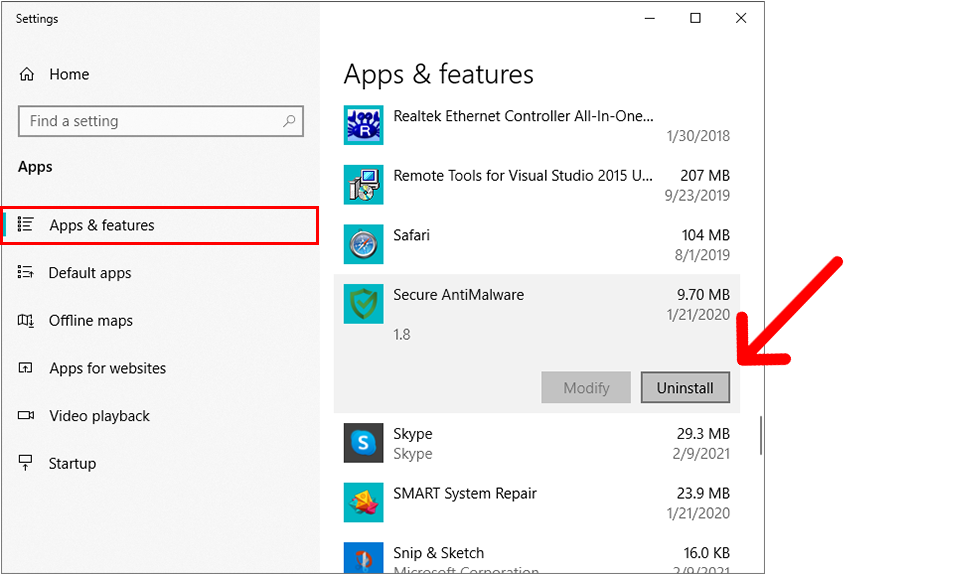The width and height of the screenshot is (969, 577).
Task: Click the 104 MB size value
Action: pyautogui.click(x=706, y=235)
